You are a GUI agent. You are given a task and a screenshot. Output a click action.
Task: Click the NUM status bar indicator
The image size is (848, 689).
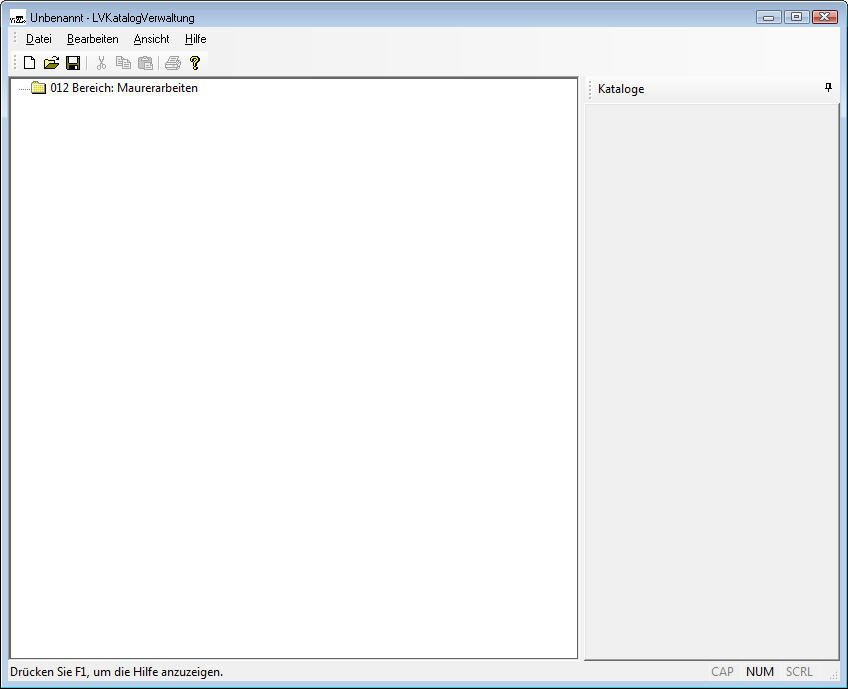point(760,672)
